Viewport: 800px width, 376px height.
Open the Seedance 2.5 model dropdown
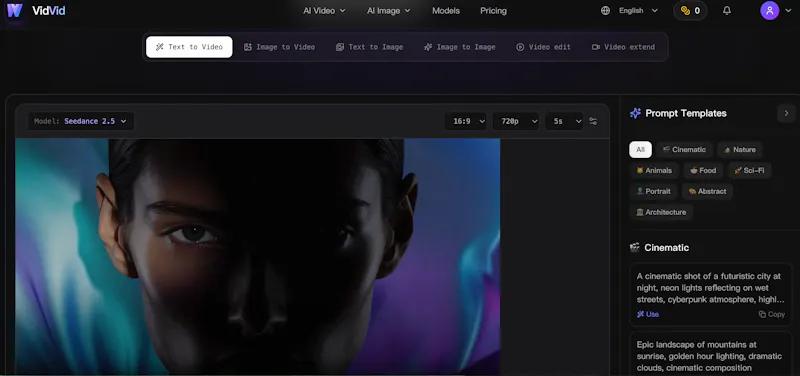[81, 121]
